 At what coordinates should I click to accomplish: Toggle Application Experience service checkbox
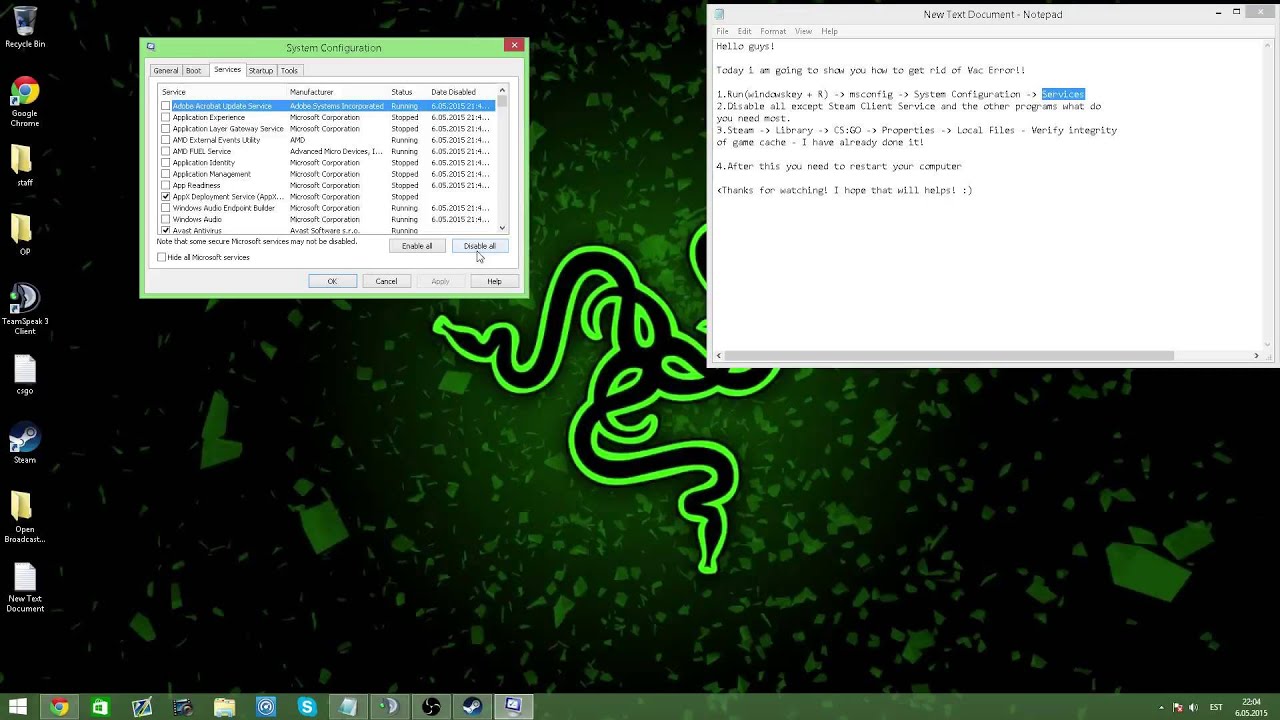165,117
